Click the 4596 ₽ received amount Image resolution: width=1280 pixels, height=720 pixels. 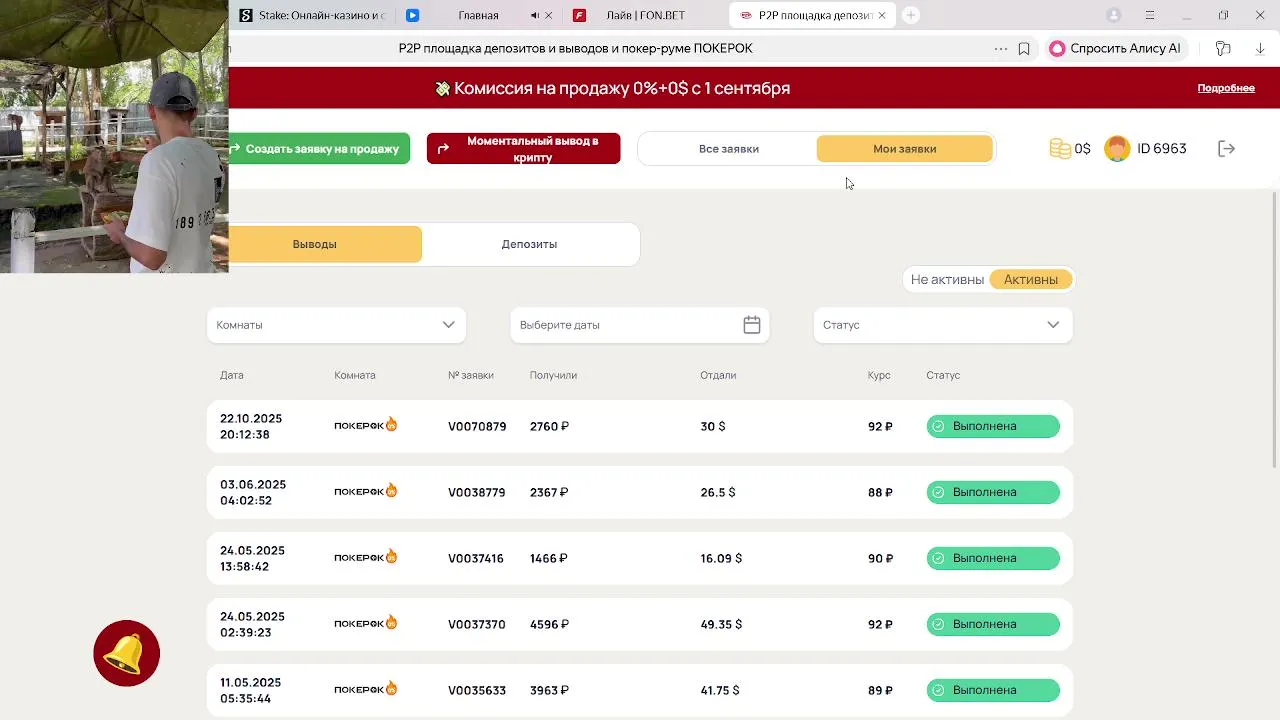(x=549, y=624)
